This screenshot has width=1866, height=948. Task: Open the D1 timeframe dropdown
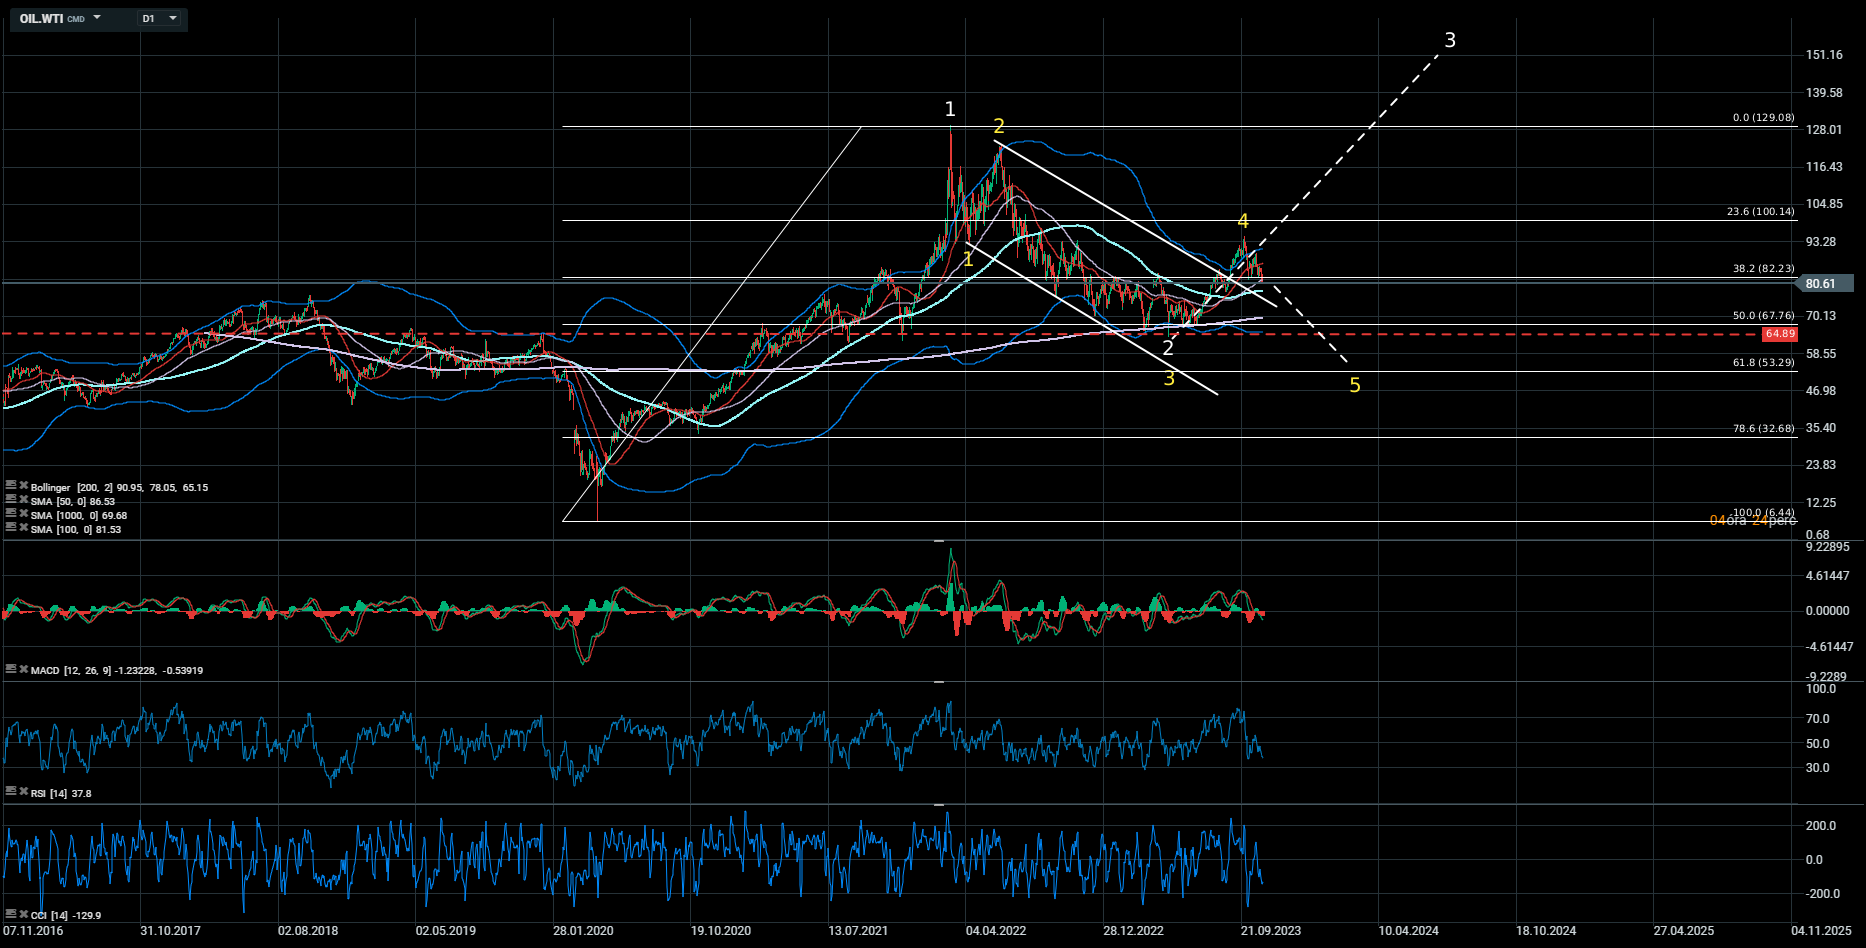pos(159,19)
